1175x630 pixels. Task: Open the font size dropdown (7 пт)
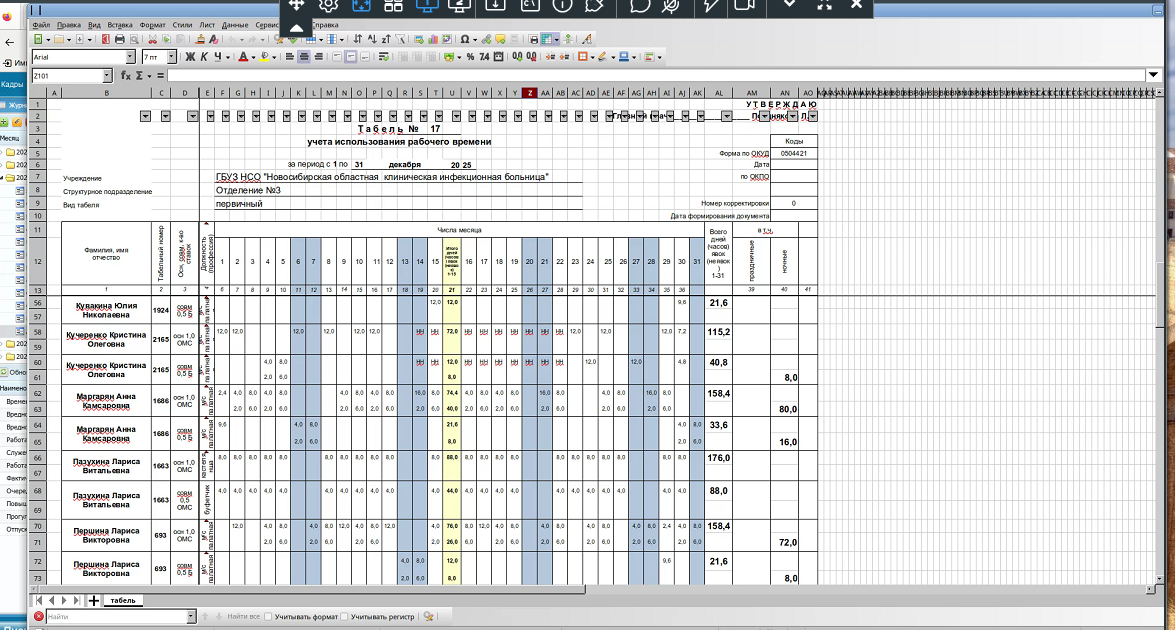coord(172,57)
